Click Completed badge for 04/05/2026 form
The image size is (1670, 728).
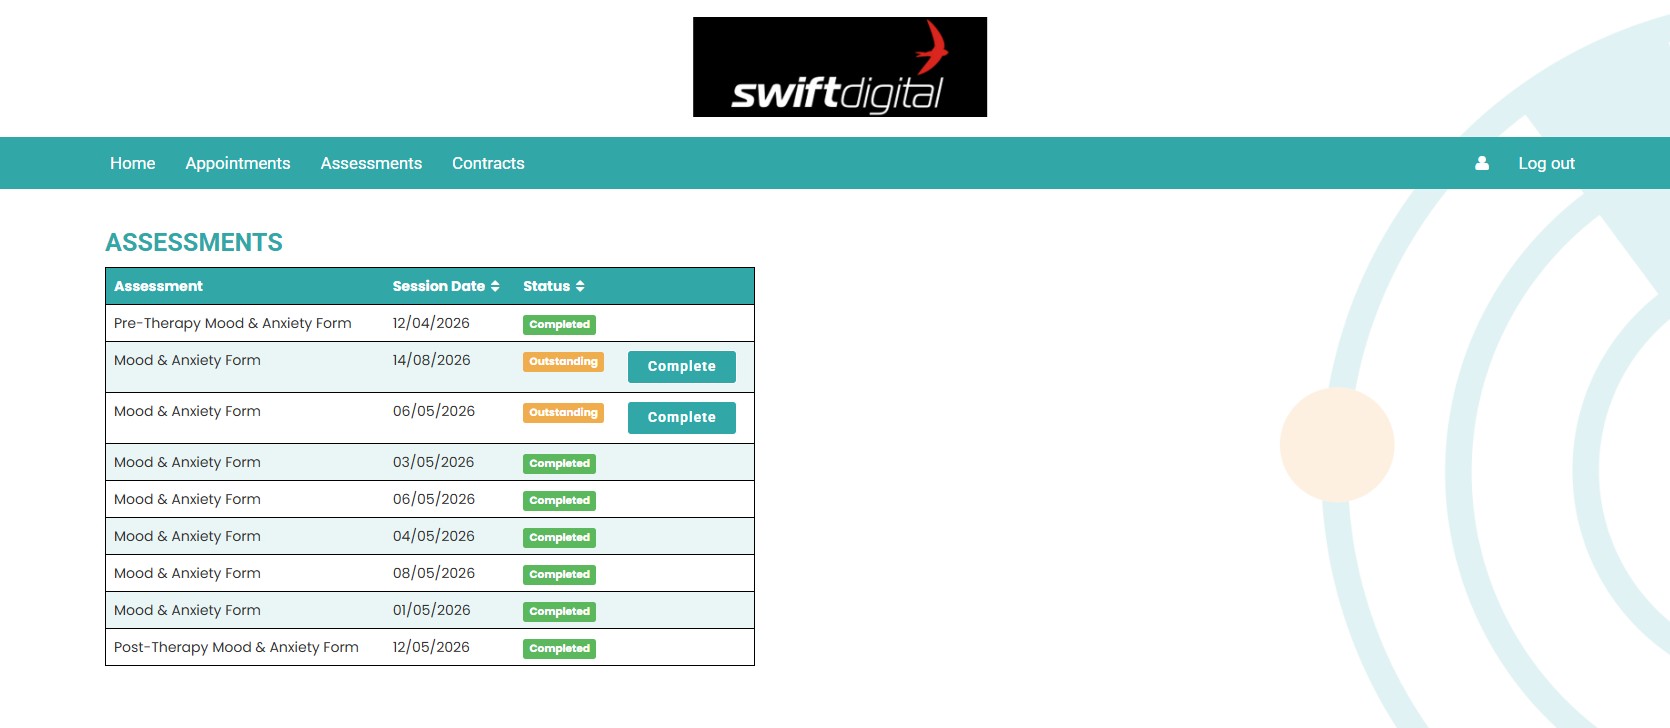tap(560, 538)
